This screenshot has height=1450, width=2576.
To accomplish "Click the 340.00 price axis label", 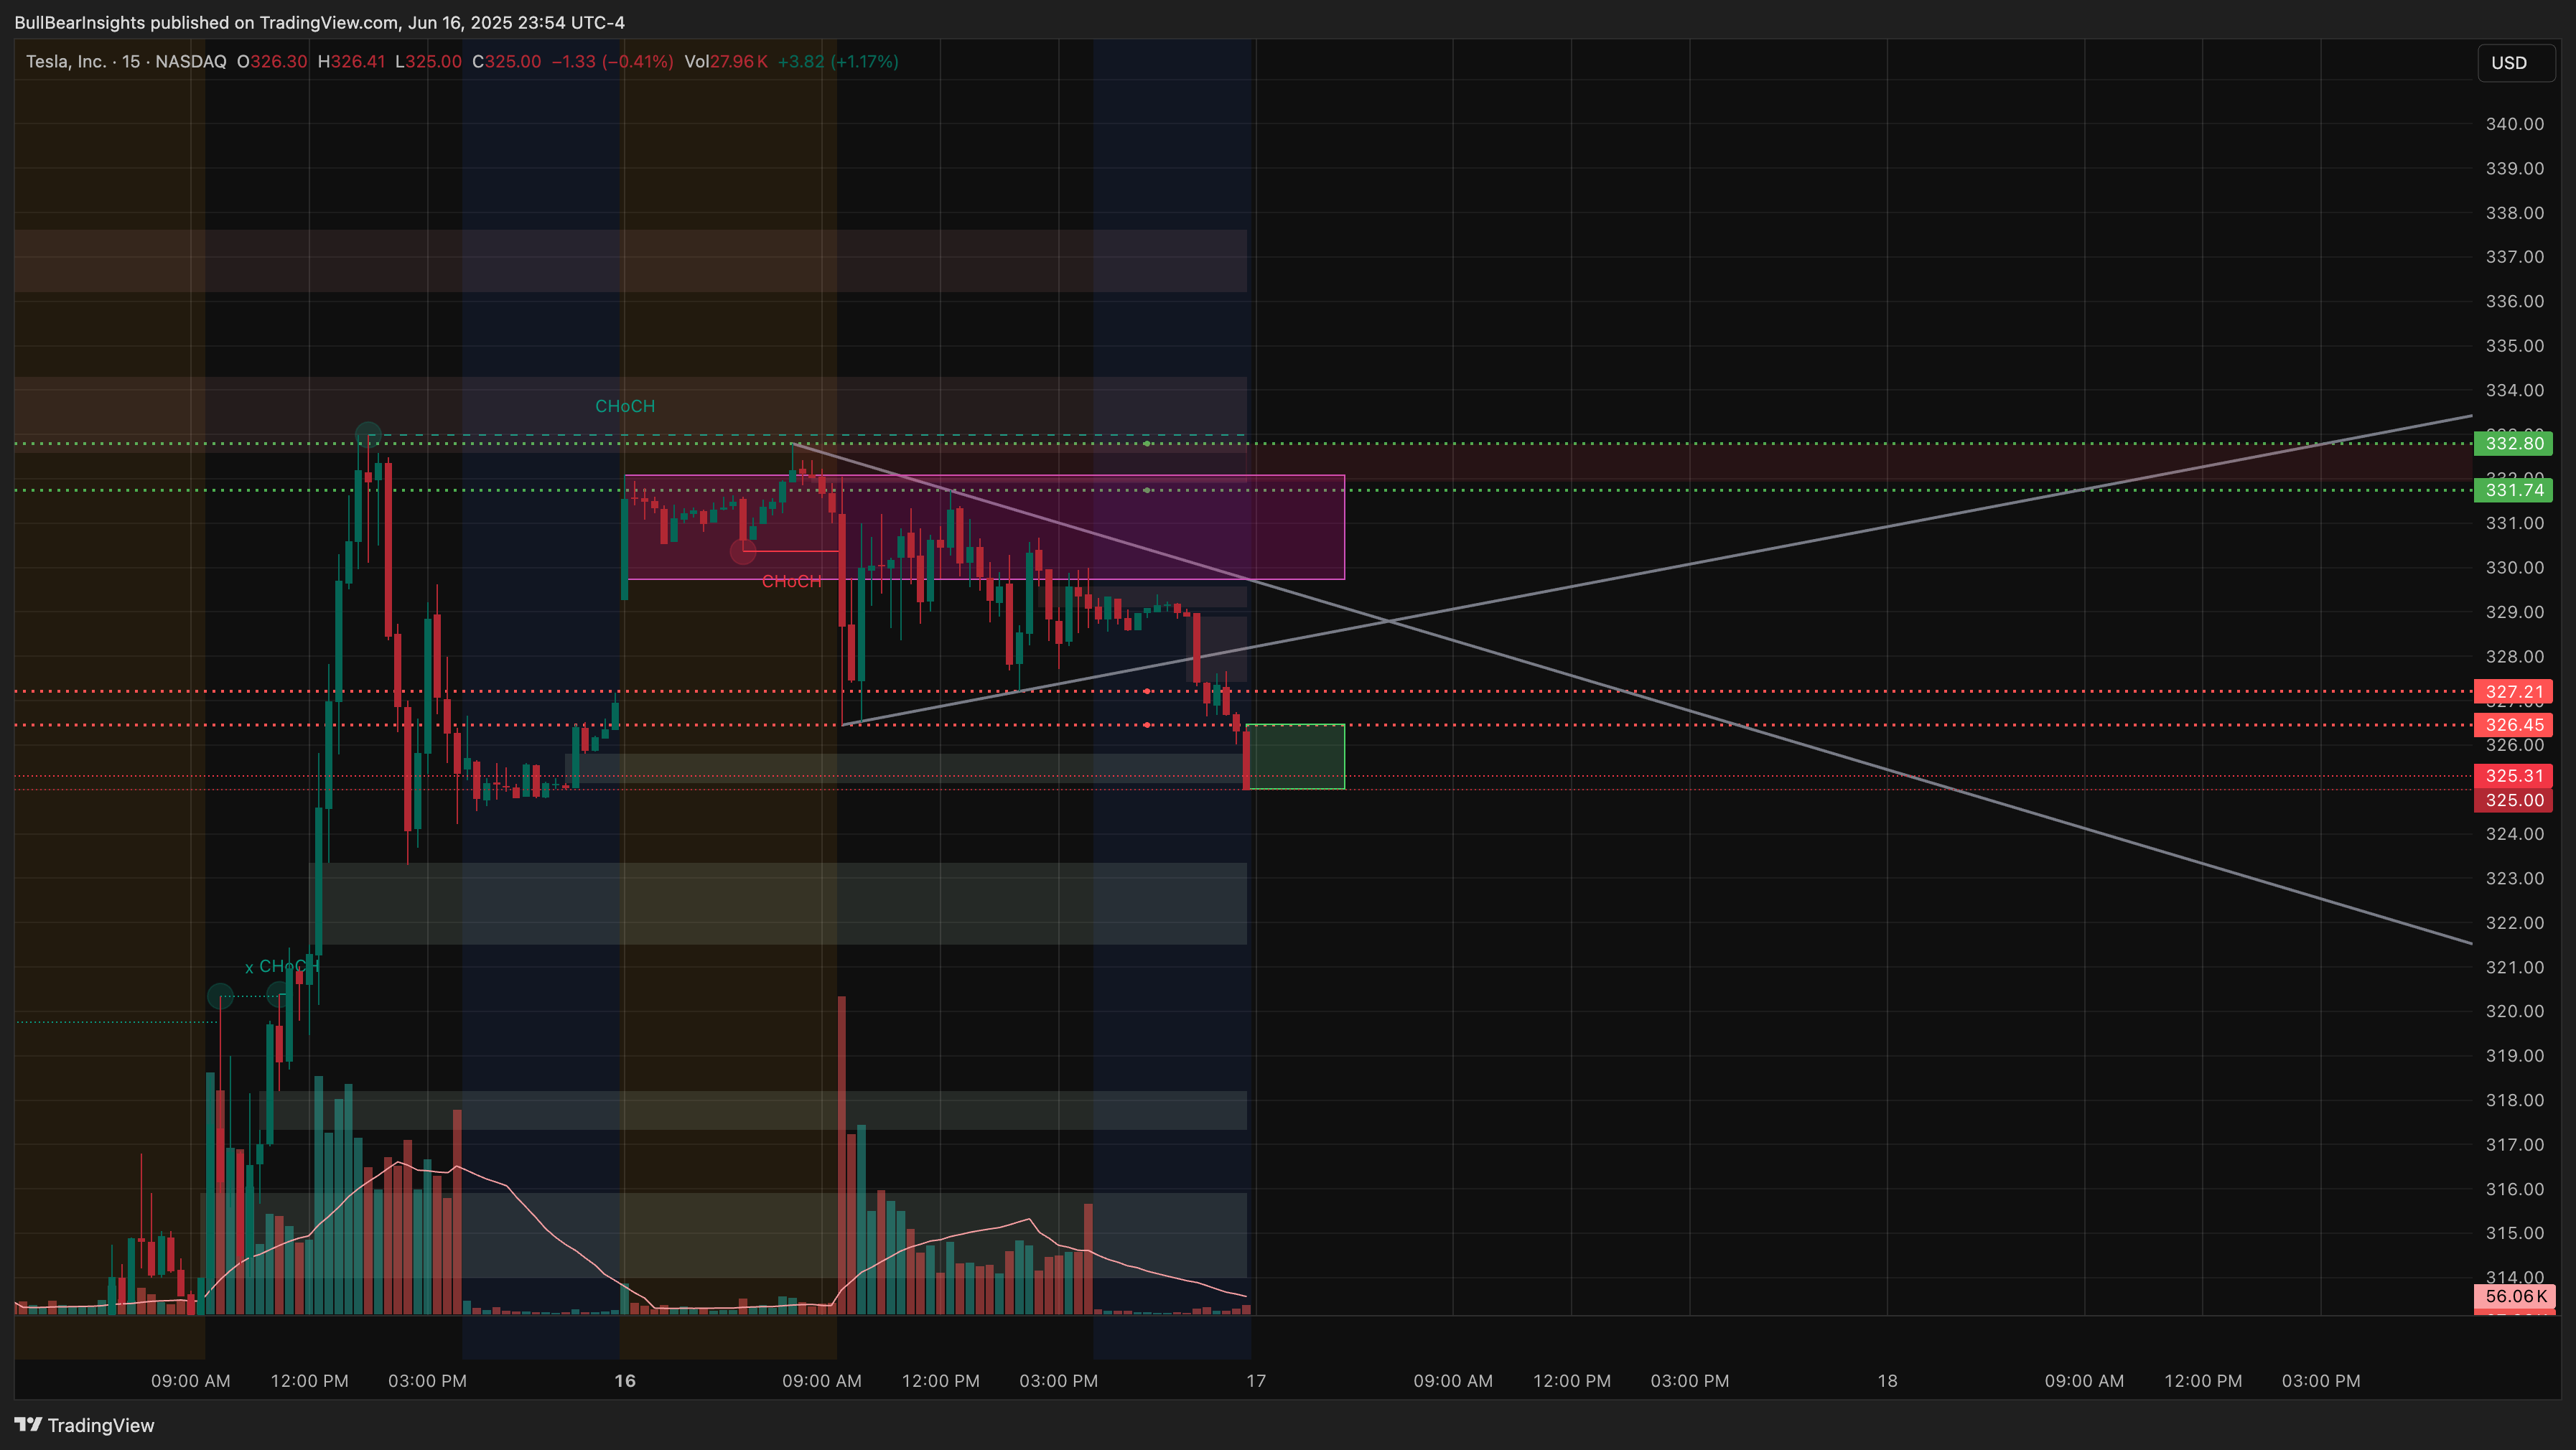I will (2515, 124).
